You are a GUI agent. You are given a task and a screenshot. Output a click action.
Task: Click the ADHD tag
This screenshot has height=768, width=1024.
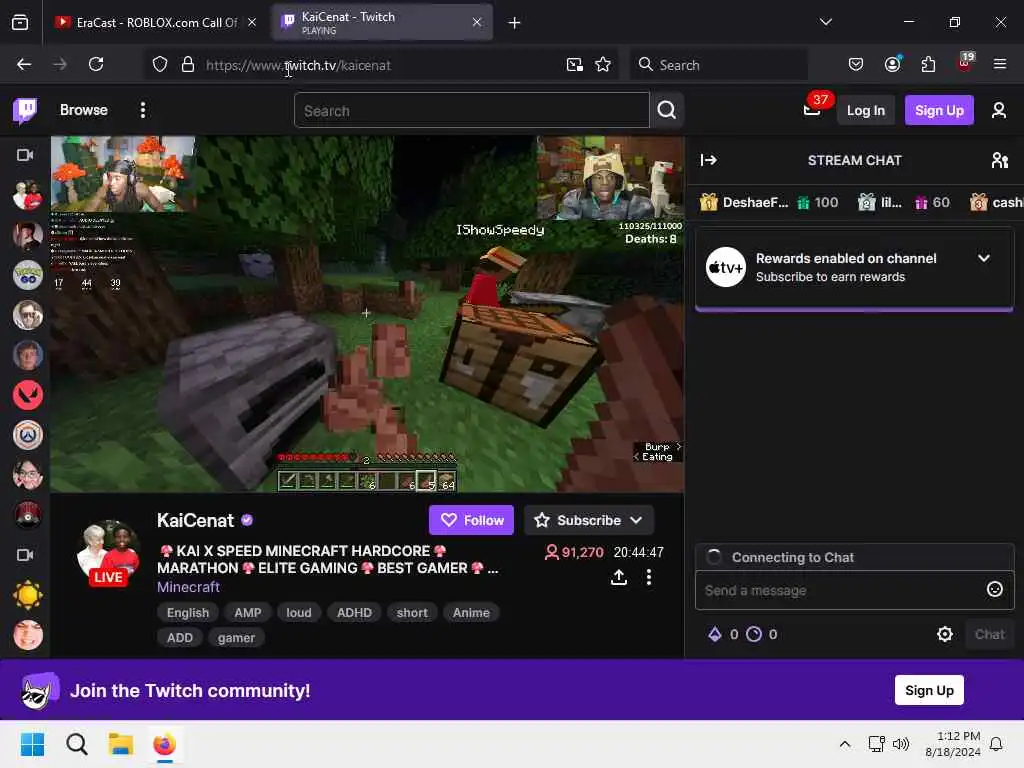coord(354,613)
